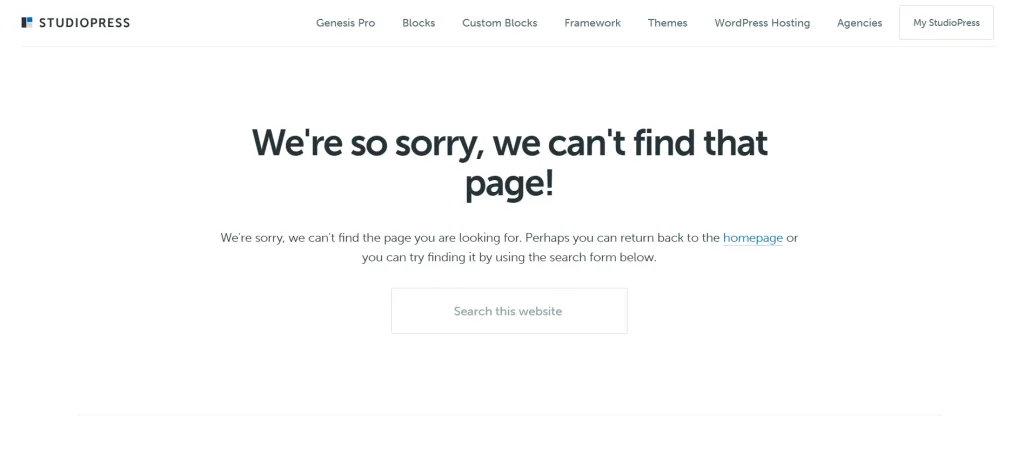This screenshot has width=1024, height=450.
Task: Click the My StudioPress button
Action: tap(946, 23)
